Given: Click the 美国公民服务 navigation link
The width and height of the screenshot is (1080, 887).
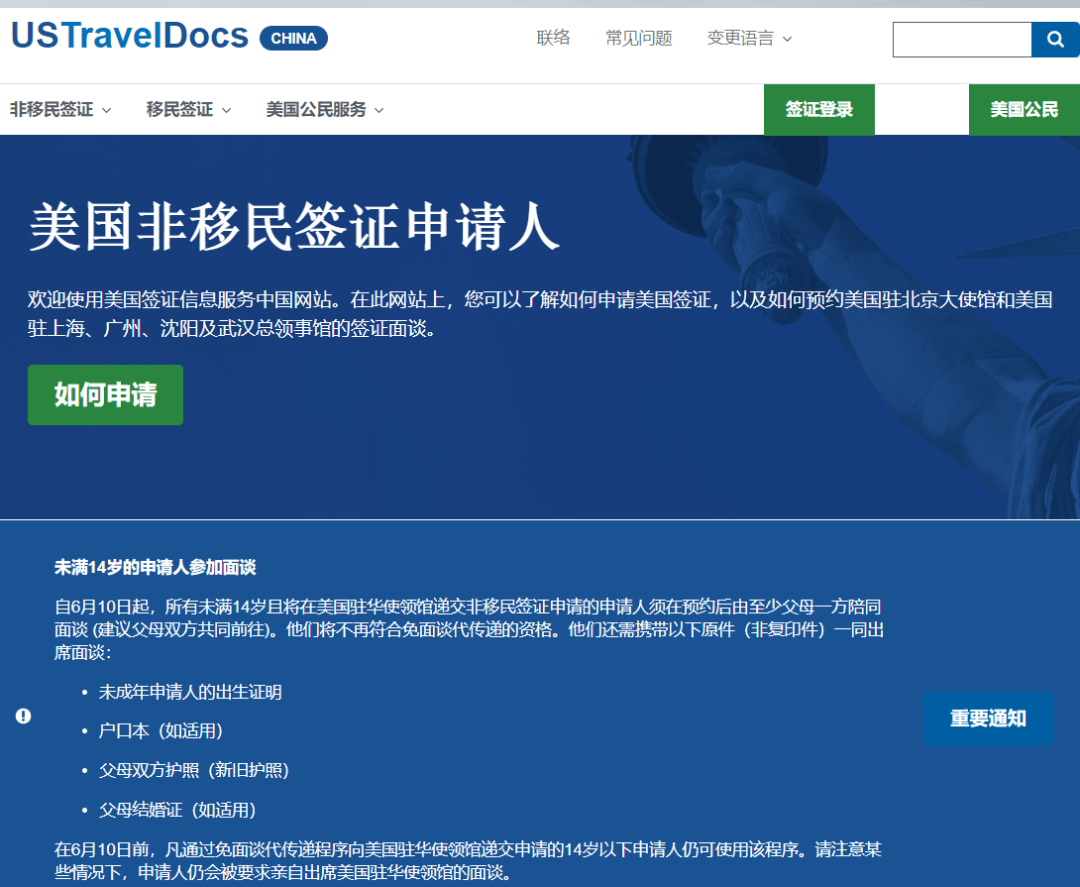Looking at the screenshot, I should [x=317, y=110].
